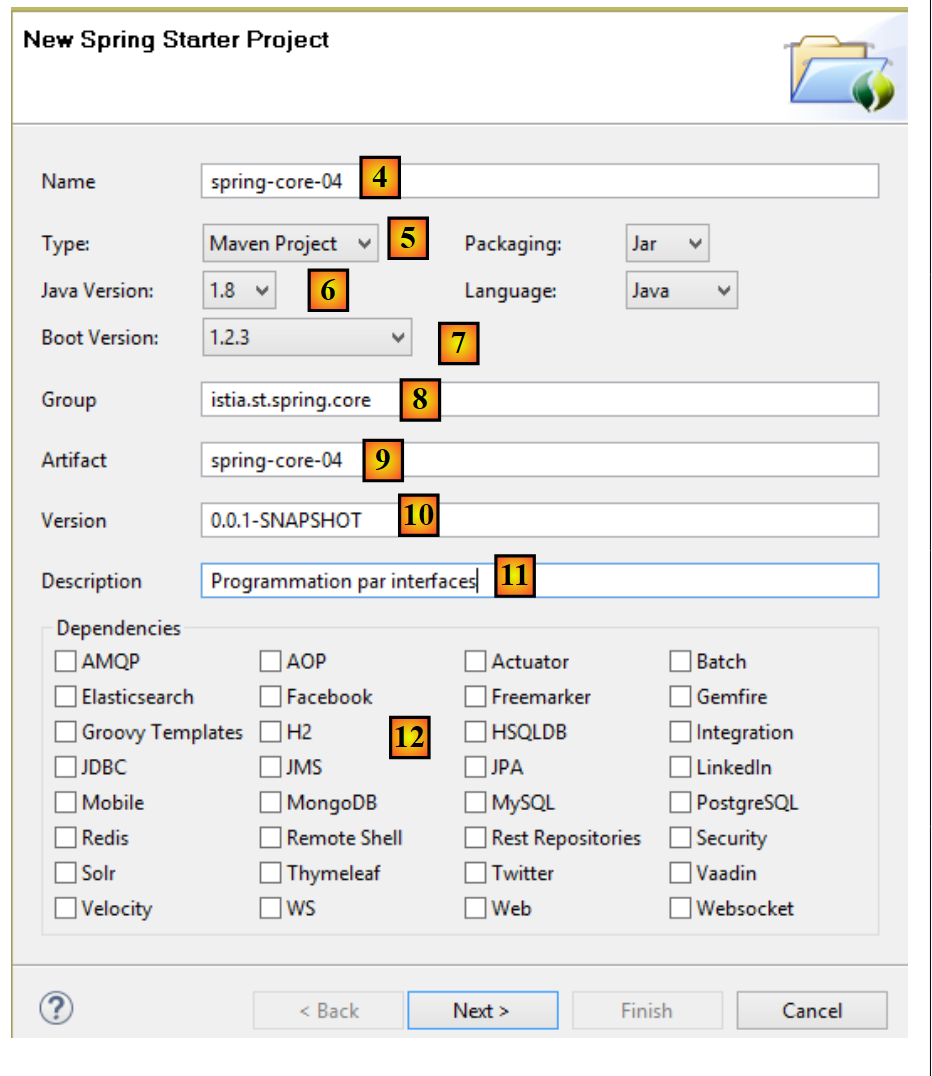Open the Boot Version combo box
Image resolution: width=932 pixels, height=1076 pixels.
[306, 338]
